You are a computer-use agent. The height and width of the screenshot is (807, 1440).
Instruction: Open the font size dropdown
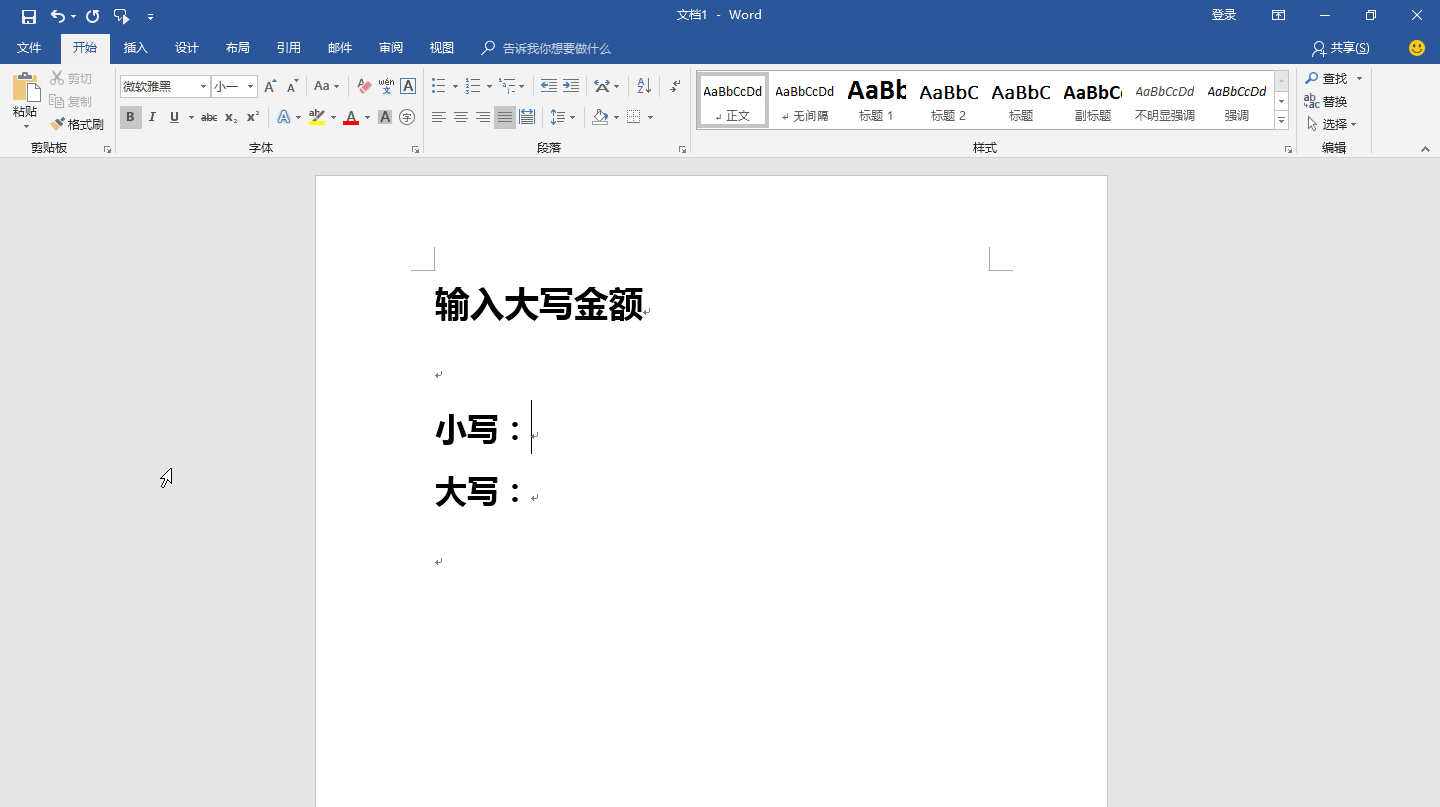[x=250, y=87]
